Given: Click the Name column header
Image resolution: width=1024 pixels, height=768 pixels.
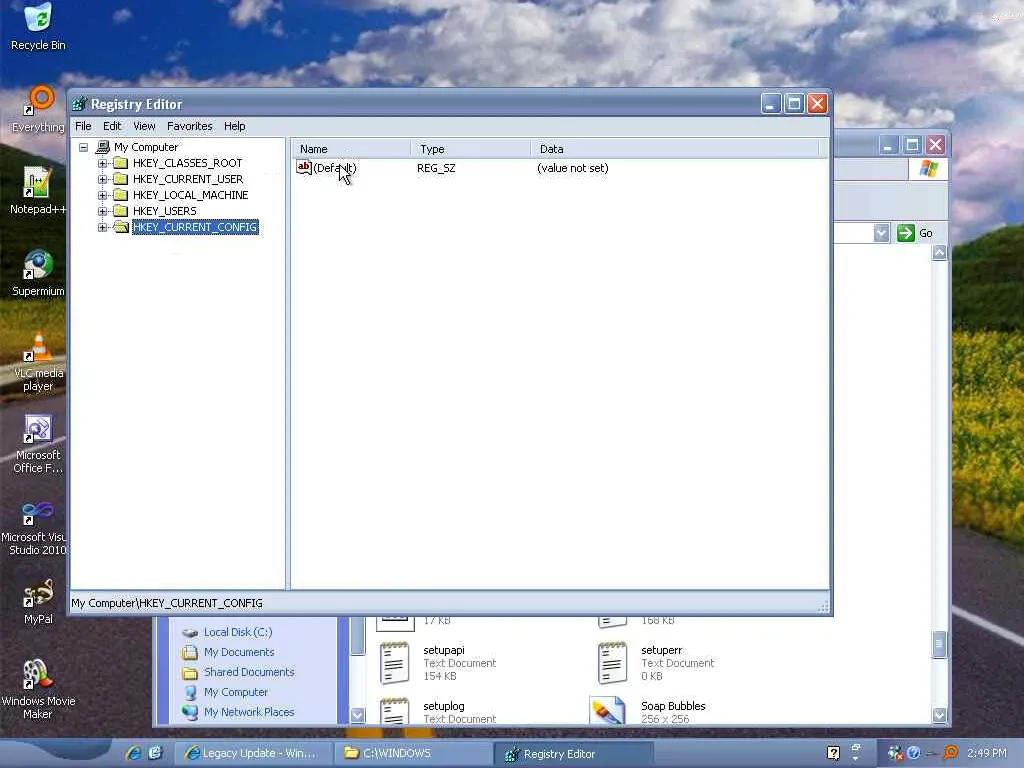Looking at the screenshot, I should tap(351, 149).
